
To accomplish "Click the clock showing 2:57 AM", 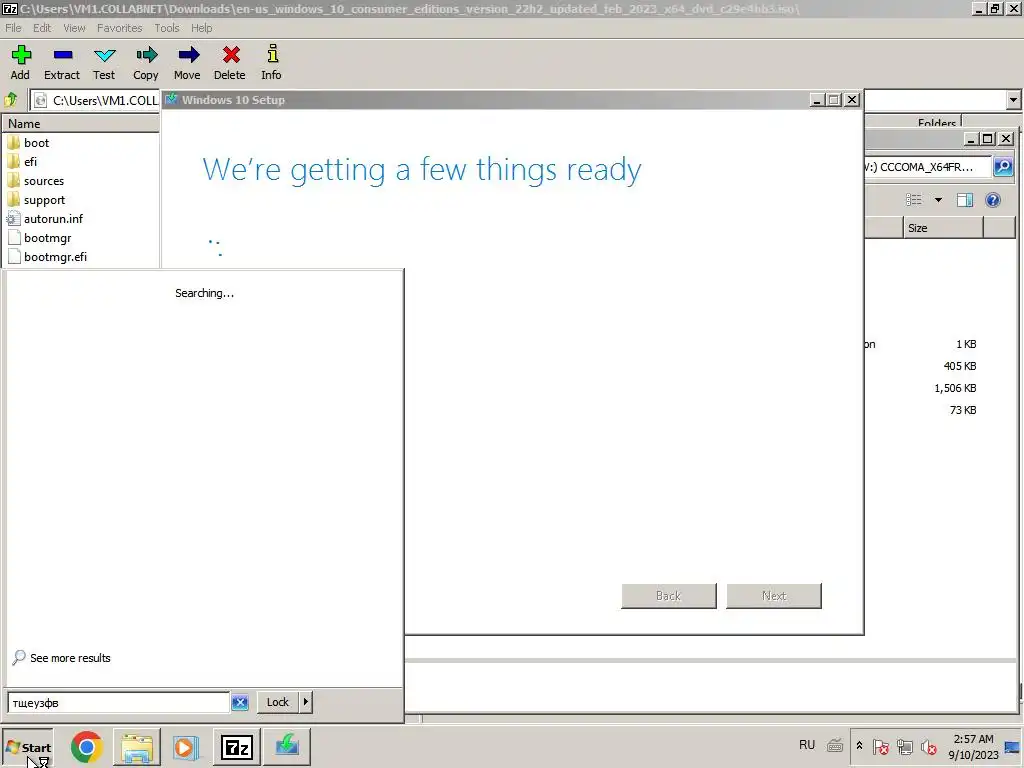I will click(973, 739).
